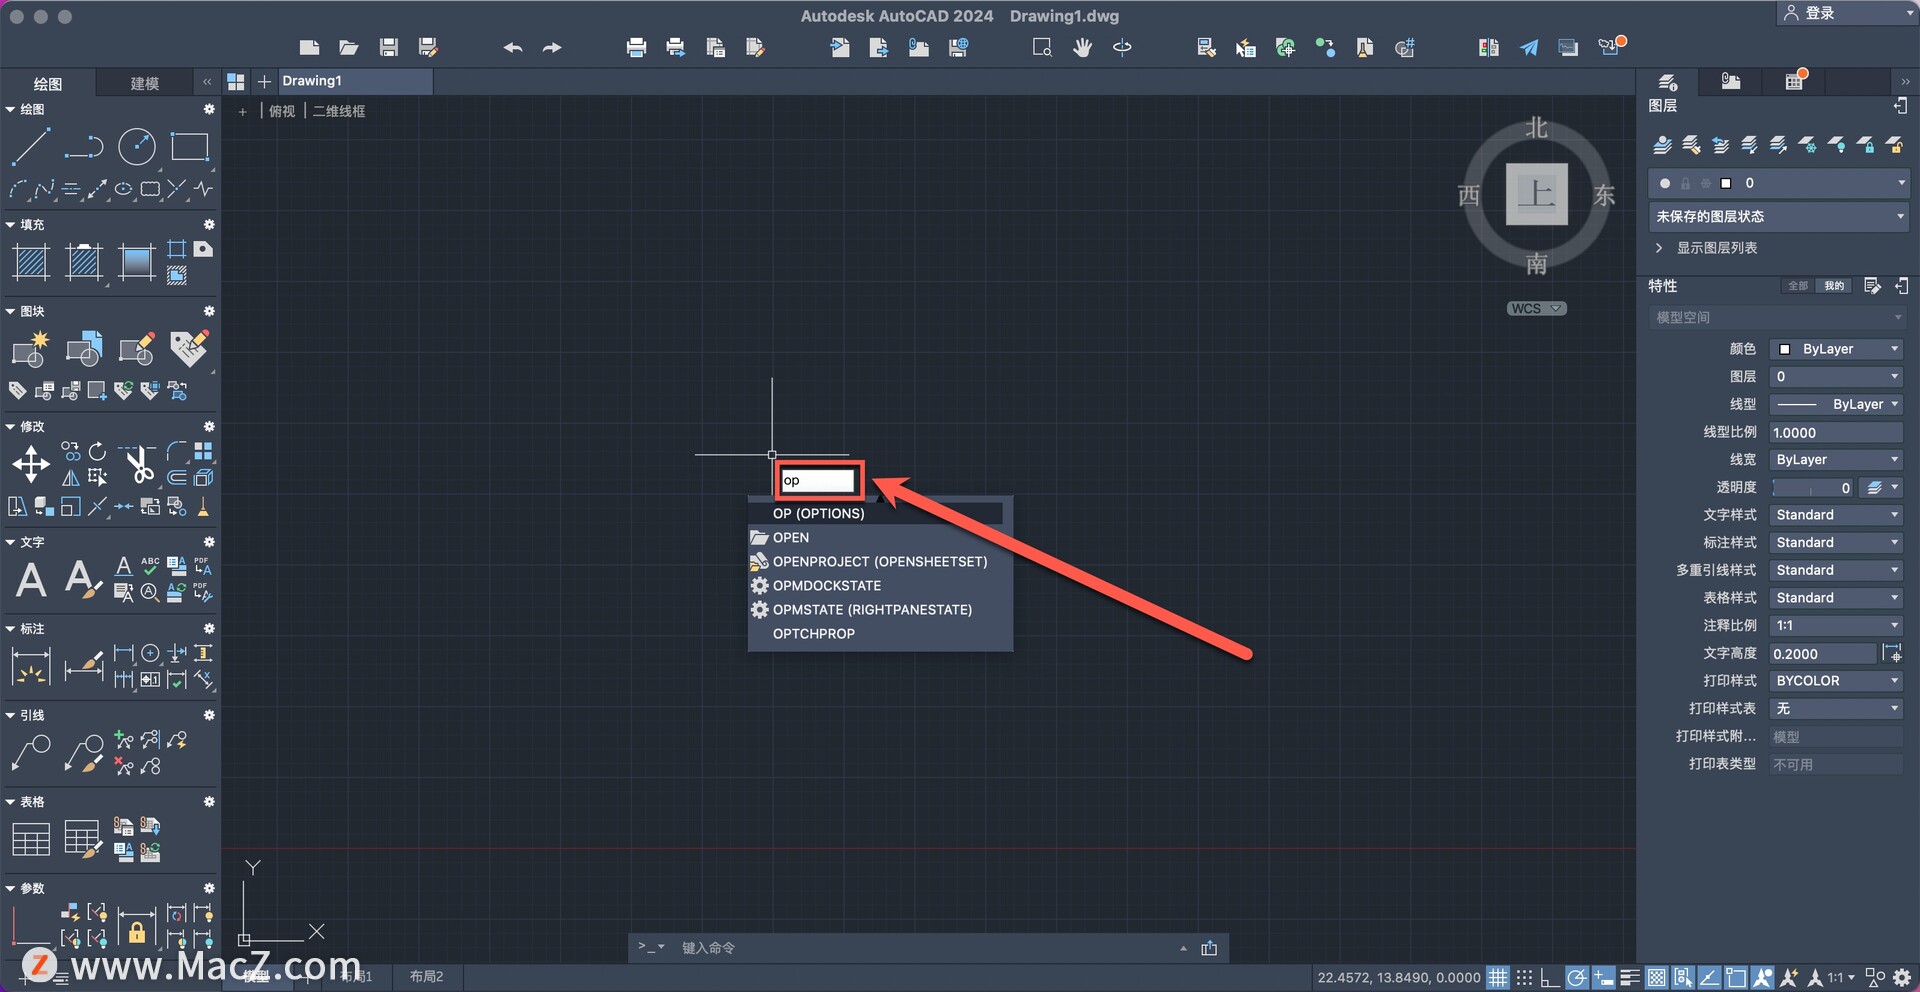1920x992 pixels.
Task: Click the Redo arrow in toolbar
Action: [552, 47]
